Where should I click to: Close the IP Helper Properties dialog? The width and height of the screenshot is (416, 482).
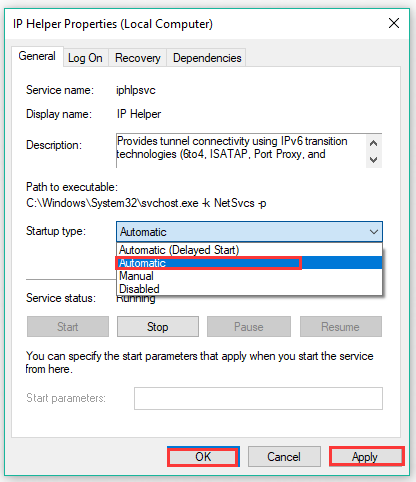[394, 23]
